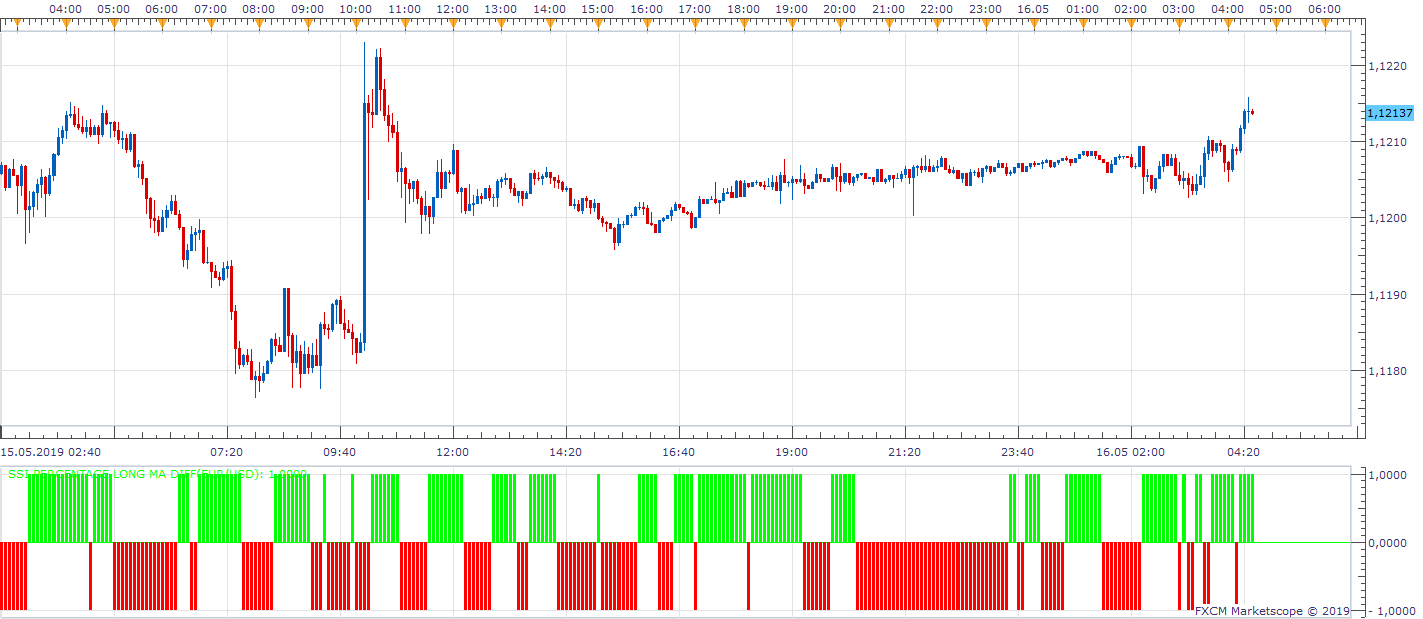Click the 04:20 bottom time label
The height and width of the screenshot is (619, 1423).
pos(1244,452)
